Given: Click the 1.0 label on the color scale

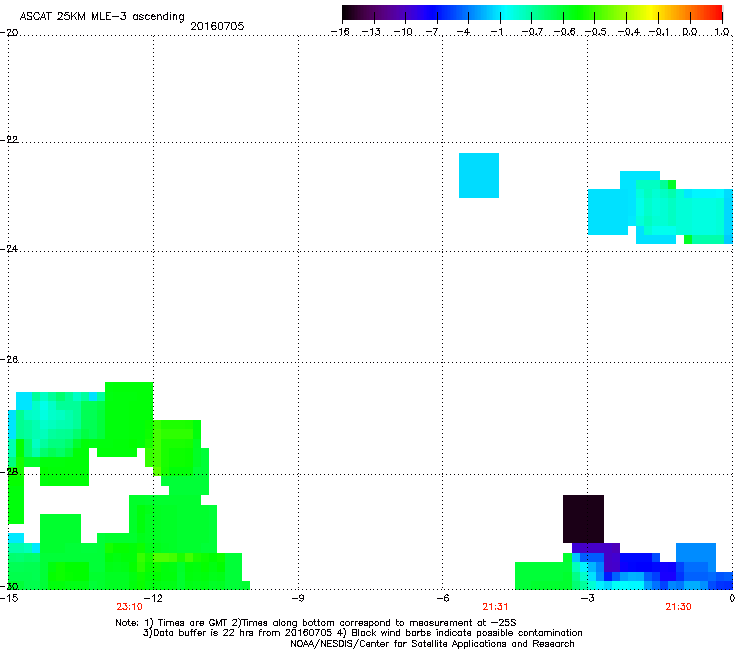Looking at the screenshot, I should tap(722, 32).
